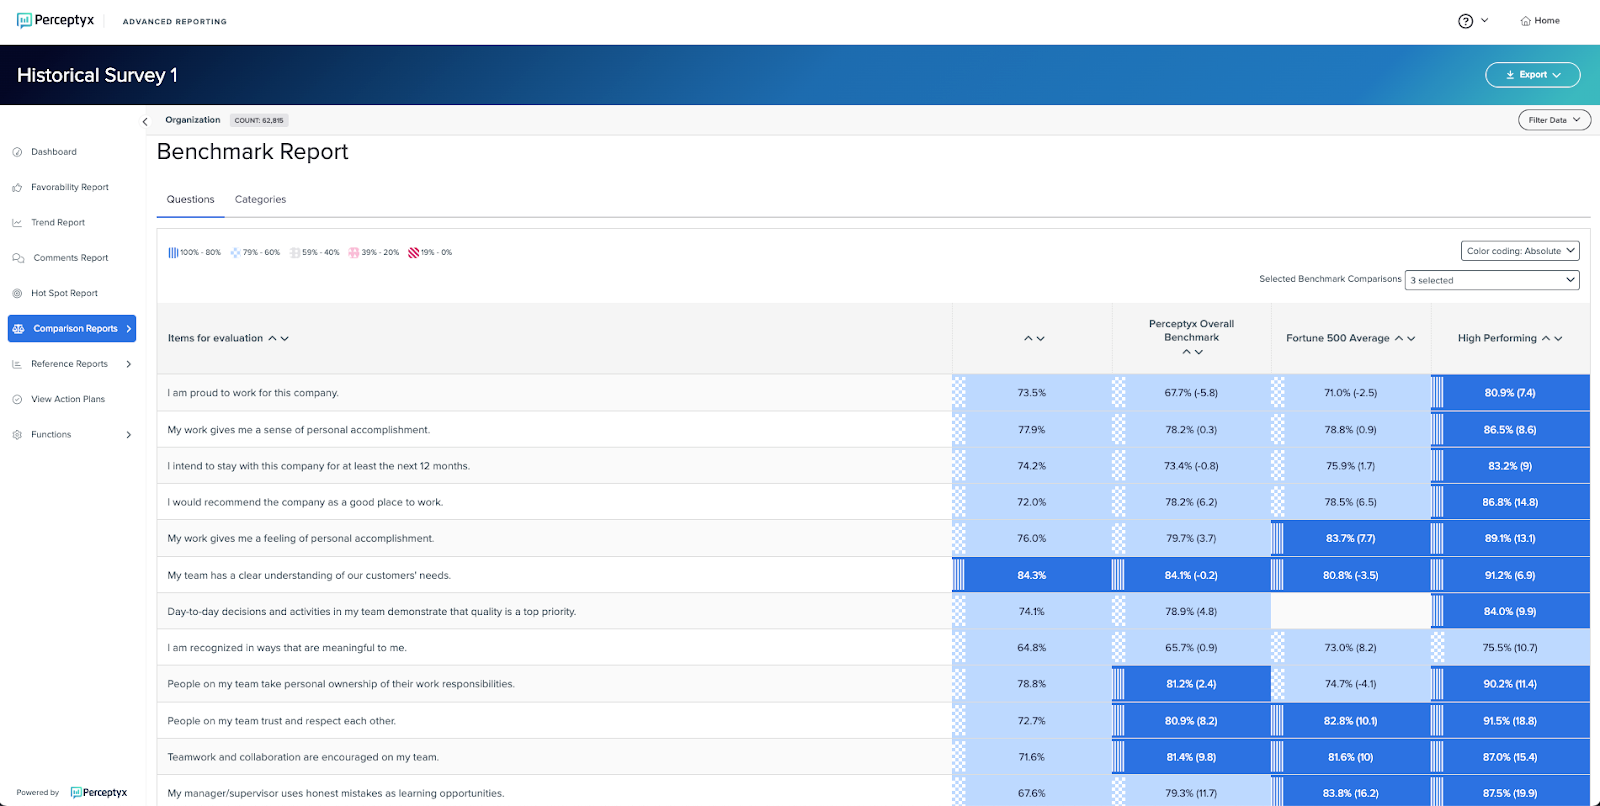Switch to the Categories tab

point(260,200)
